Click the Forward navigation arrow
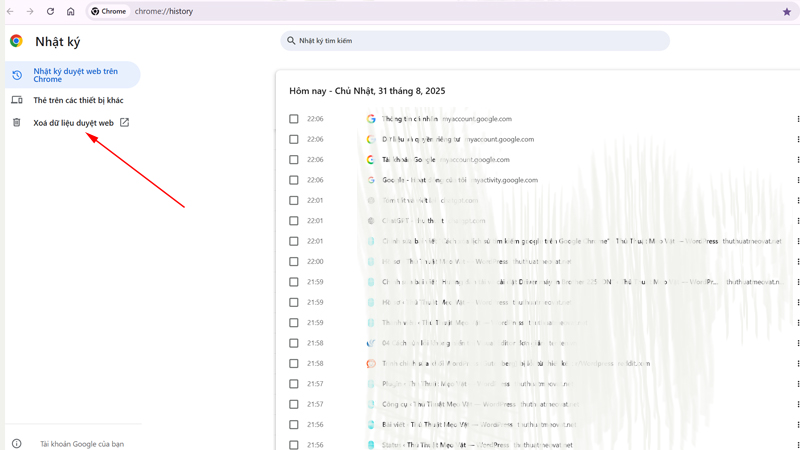The image size is (800, 450). click(30, 12)
